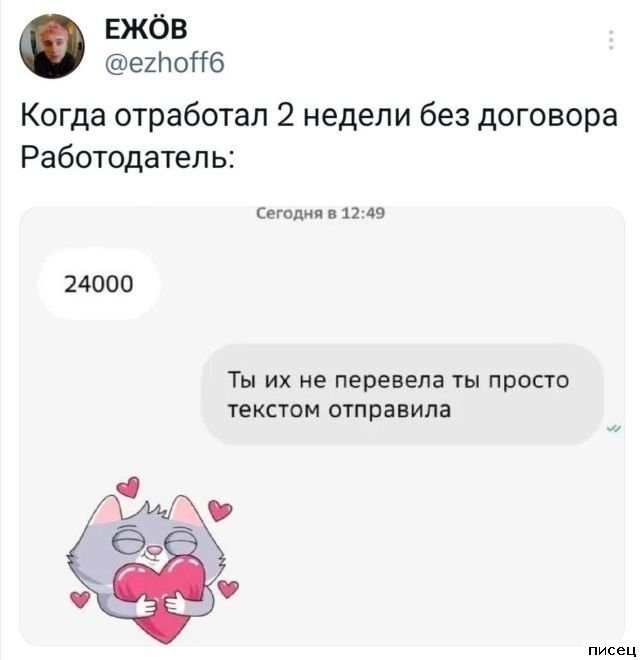Open the embedded chat screenshot image
Screen dimensions: 640x660
click(322, 426)
